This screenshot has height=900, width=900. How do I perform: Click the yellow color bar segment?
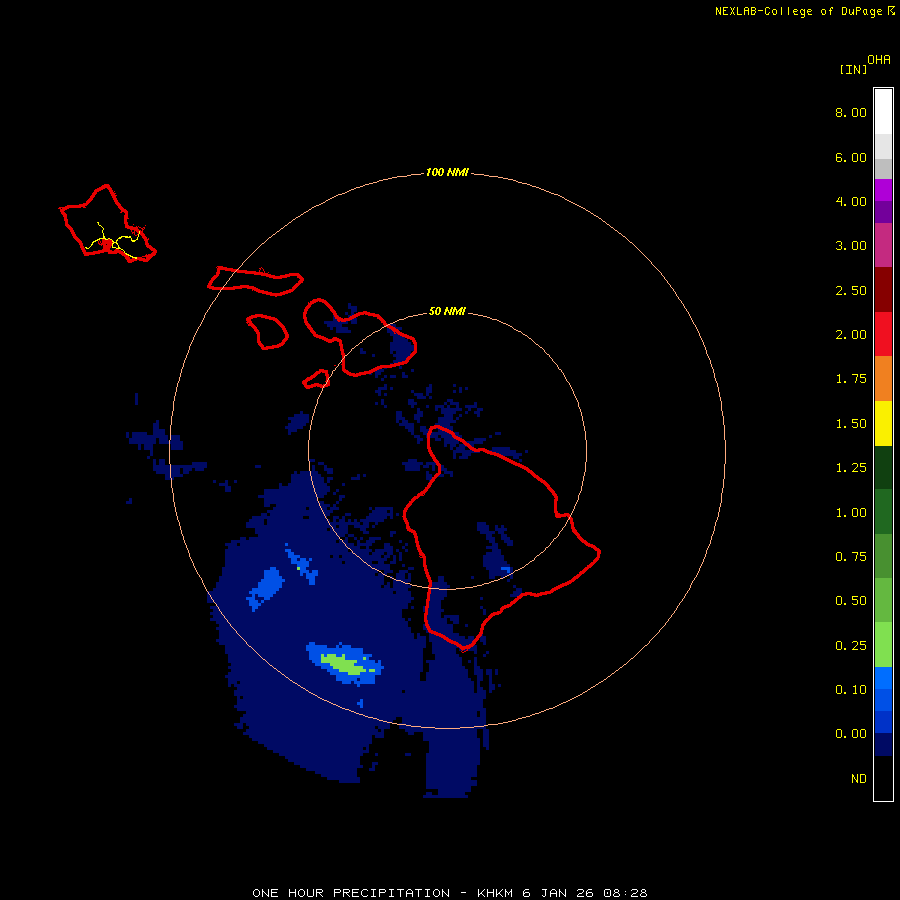pyautogui.click(x=883, y=423)
